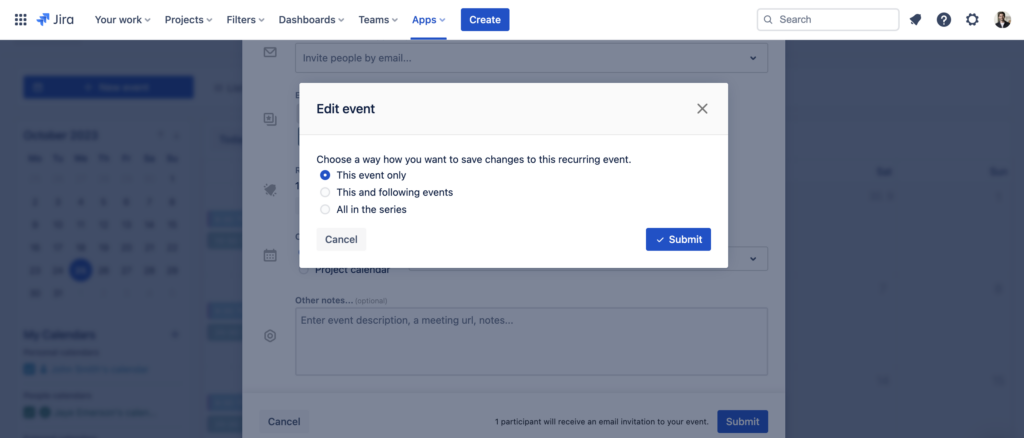Click the Jira logo
The width and height of the screenshot is (1024, 438).
pyautogui.click(x=57, y=19)
